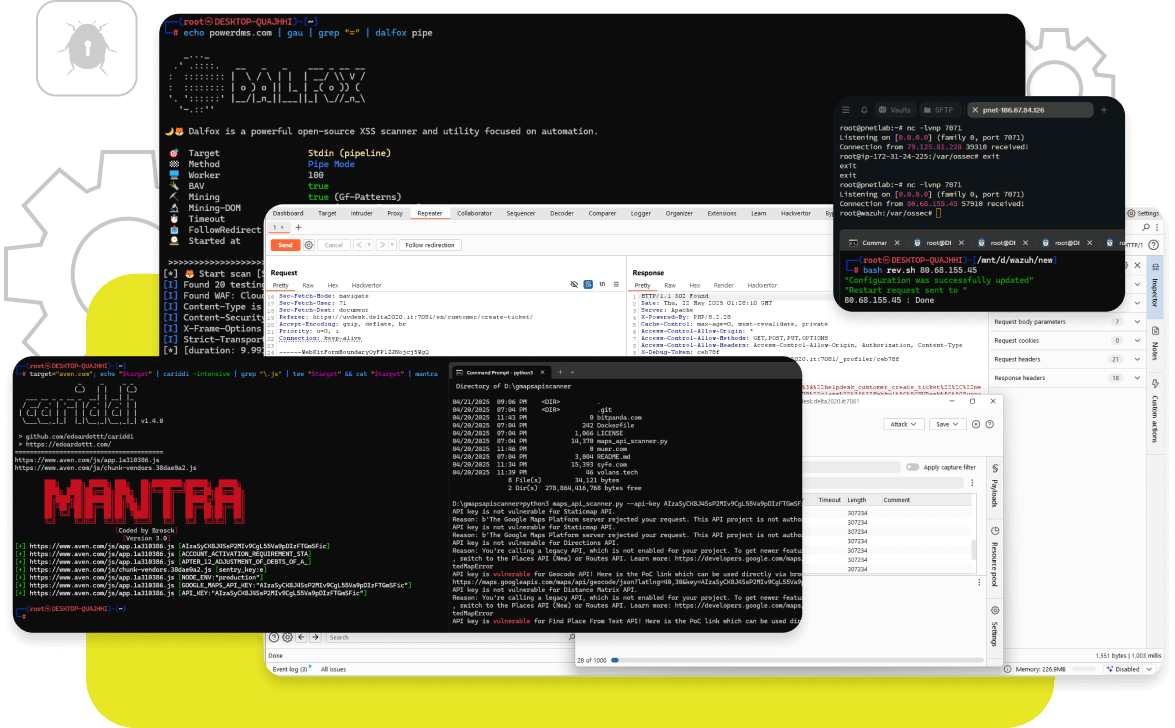Add a new connection tab in SSH terminal
This screenshot has height=728, width=1175.
tap(1104, 109)
